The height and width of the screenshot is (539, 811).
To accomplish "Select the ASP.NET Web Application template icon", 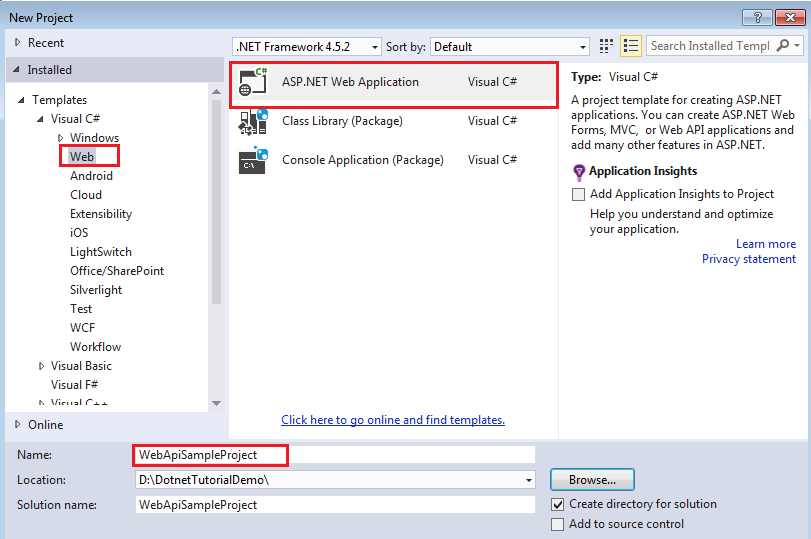I will pyautogui.click(x=253, y=82).
